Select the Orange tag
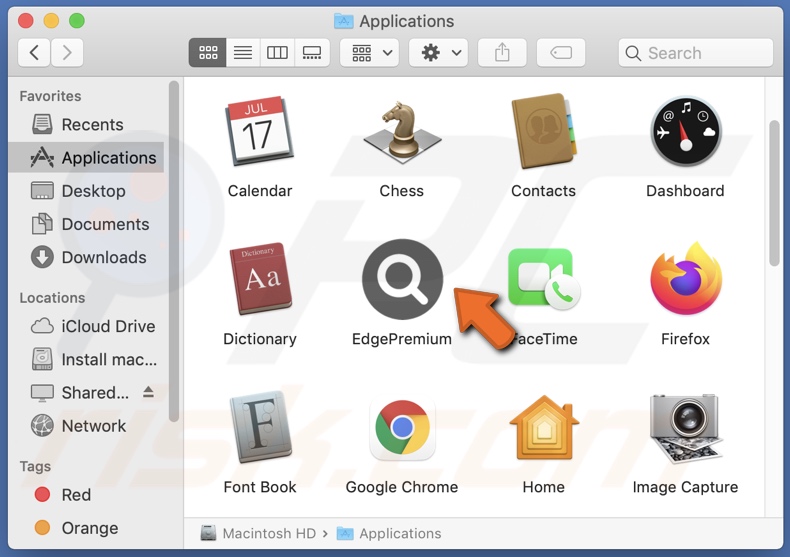This screenshot has width=790, height=557. tap(86, 528)
